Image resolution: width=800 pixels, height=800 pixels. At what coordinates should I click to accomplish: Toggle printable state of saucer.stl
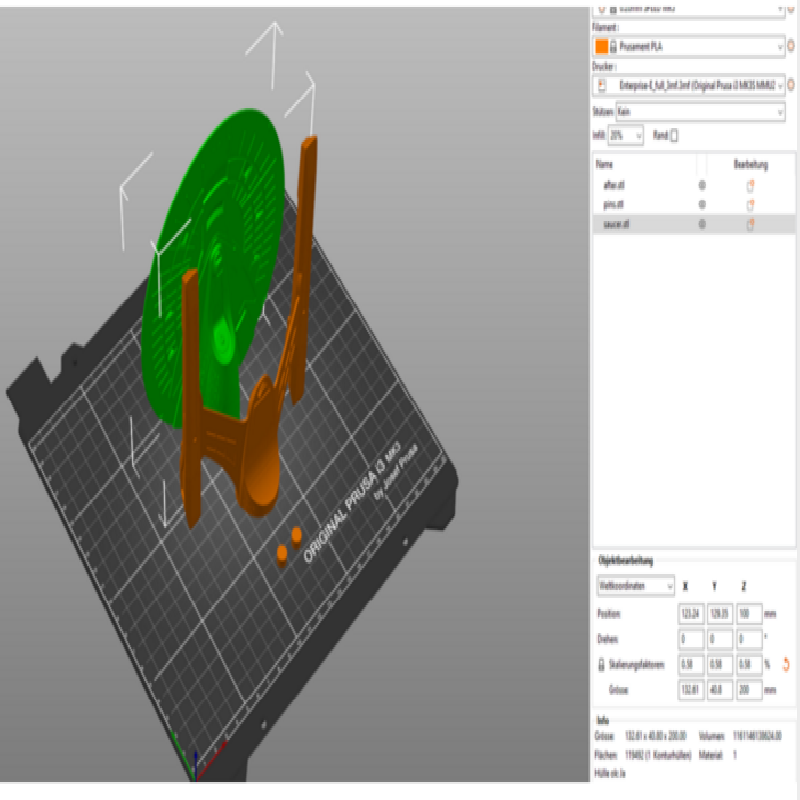(x=702, y=224)
